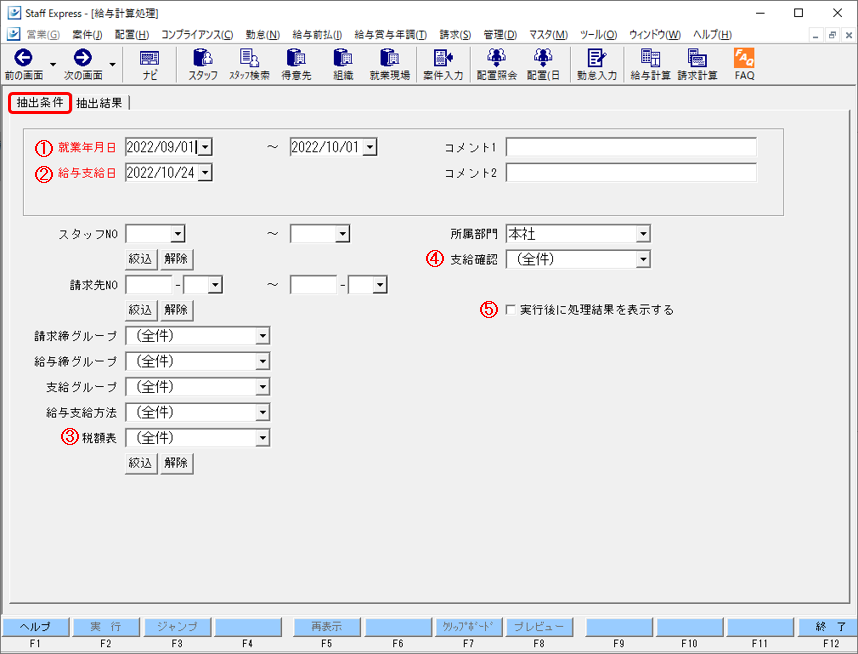The image size is (858, 654).
Task: Click 絞込 button below 税額表
Action: coord(141,463)
